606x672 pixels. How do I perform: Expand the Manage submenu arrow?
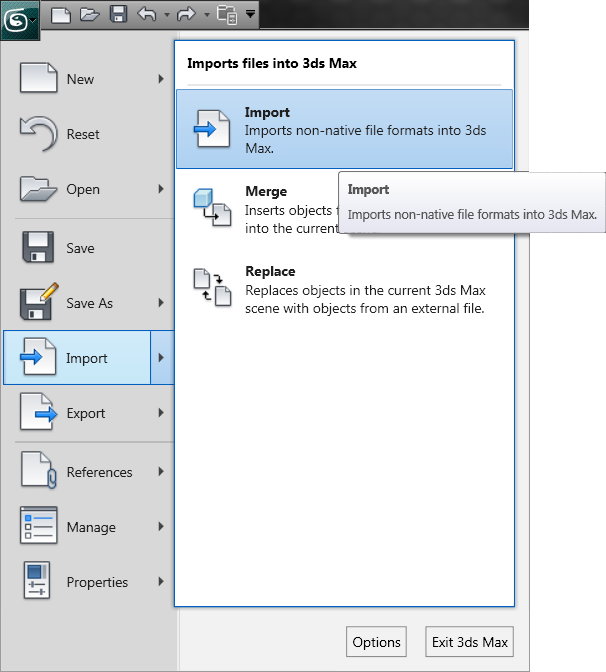161,526
